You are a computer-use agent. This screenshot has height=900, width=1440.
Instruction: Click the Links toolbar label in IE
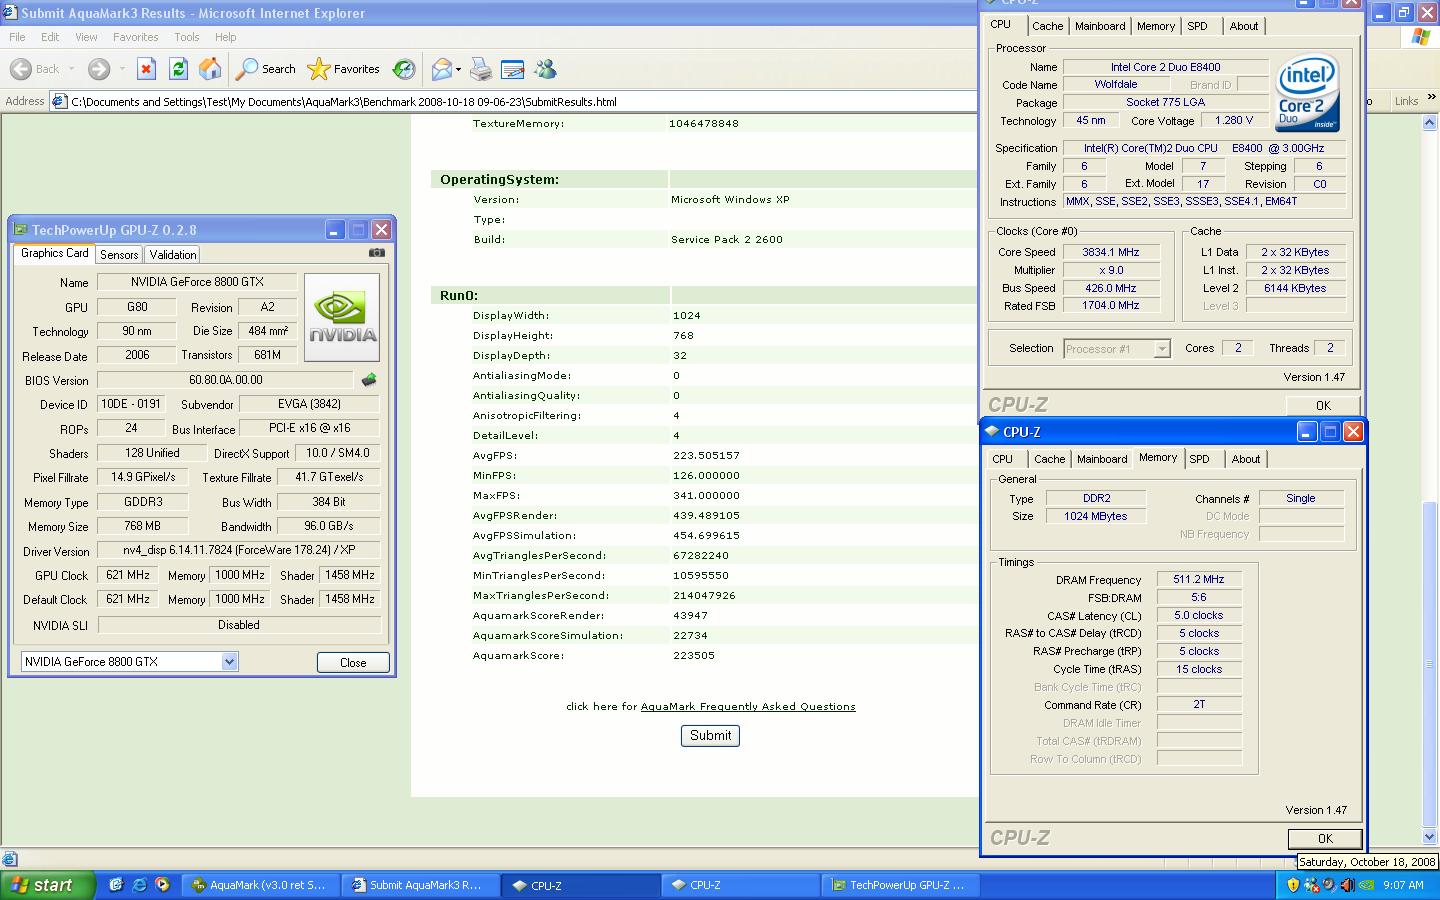(x=1406, y=101)
